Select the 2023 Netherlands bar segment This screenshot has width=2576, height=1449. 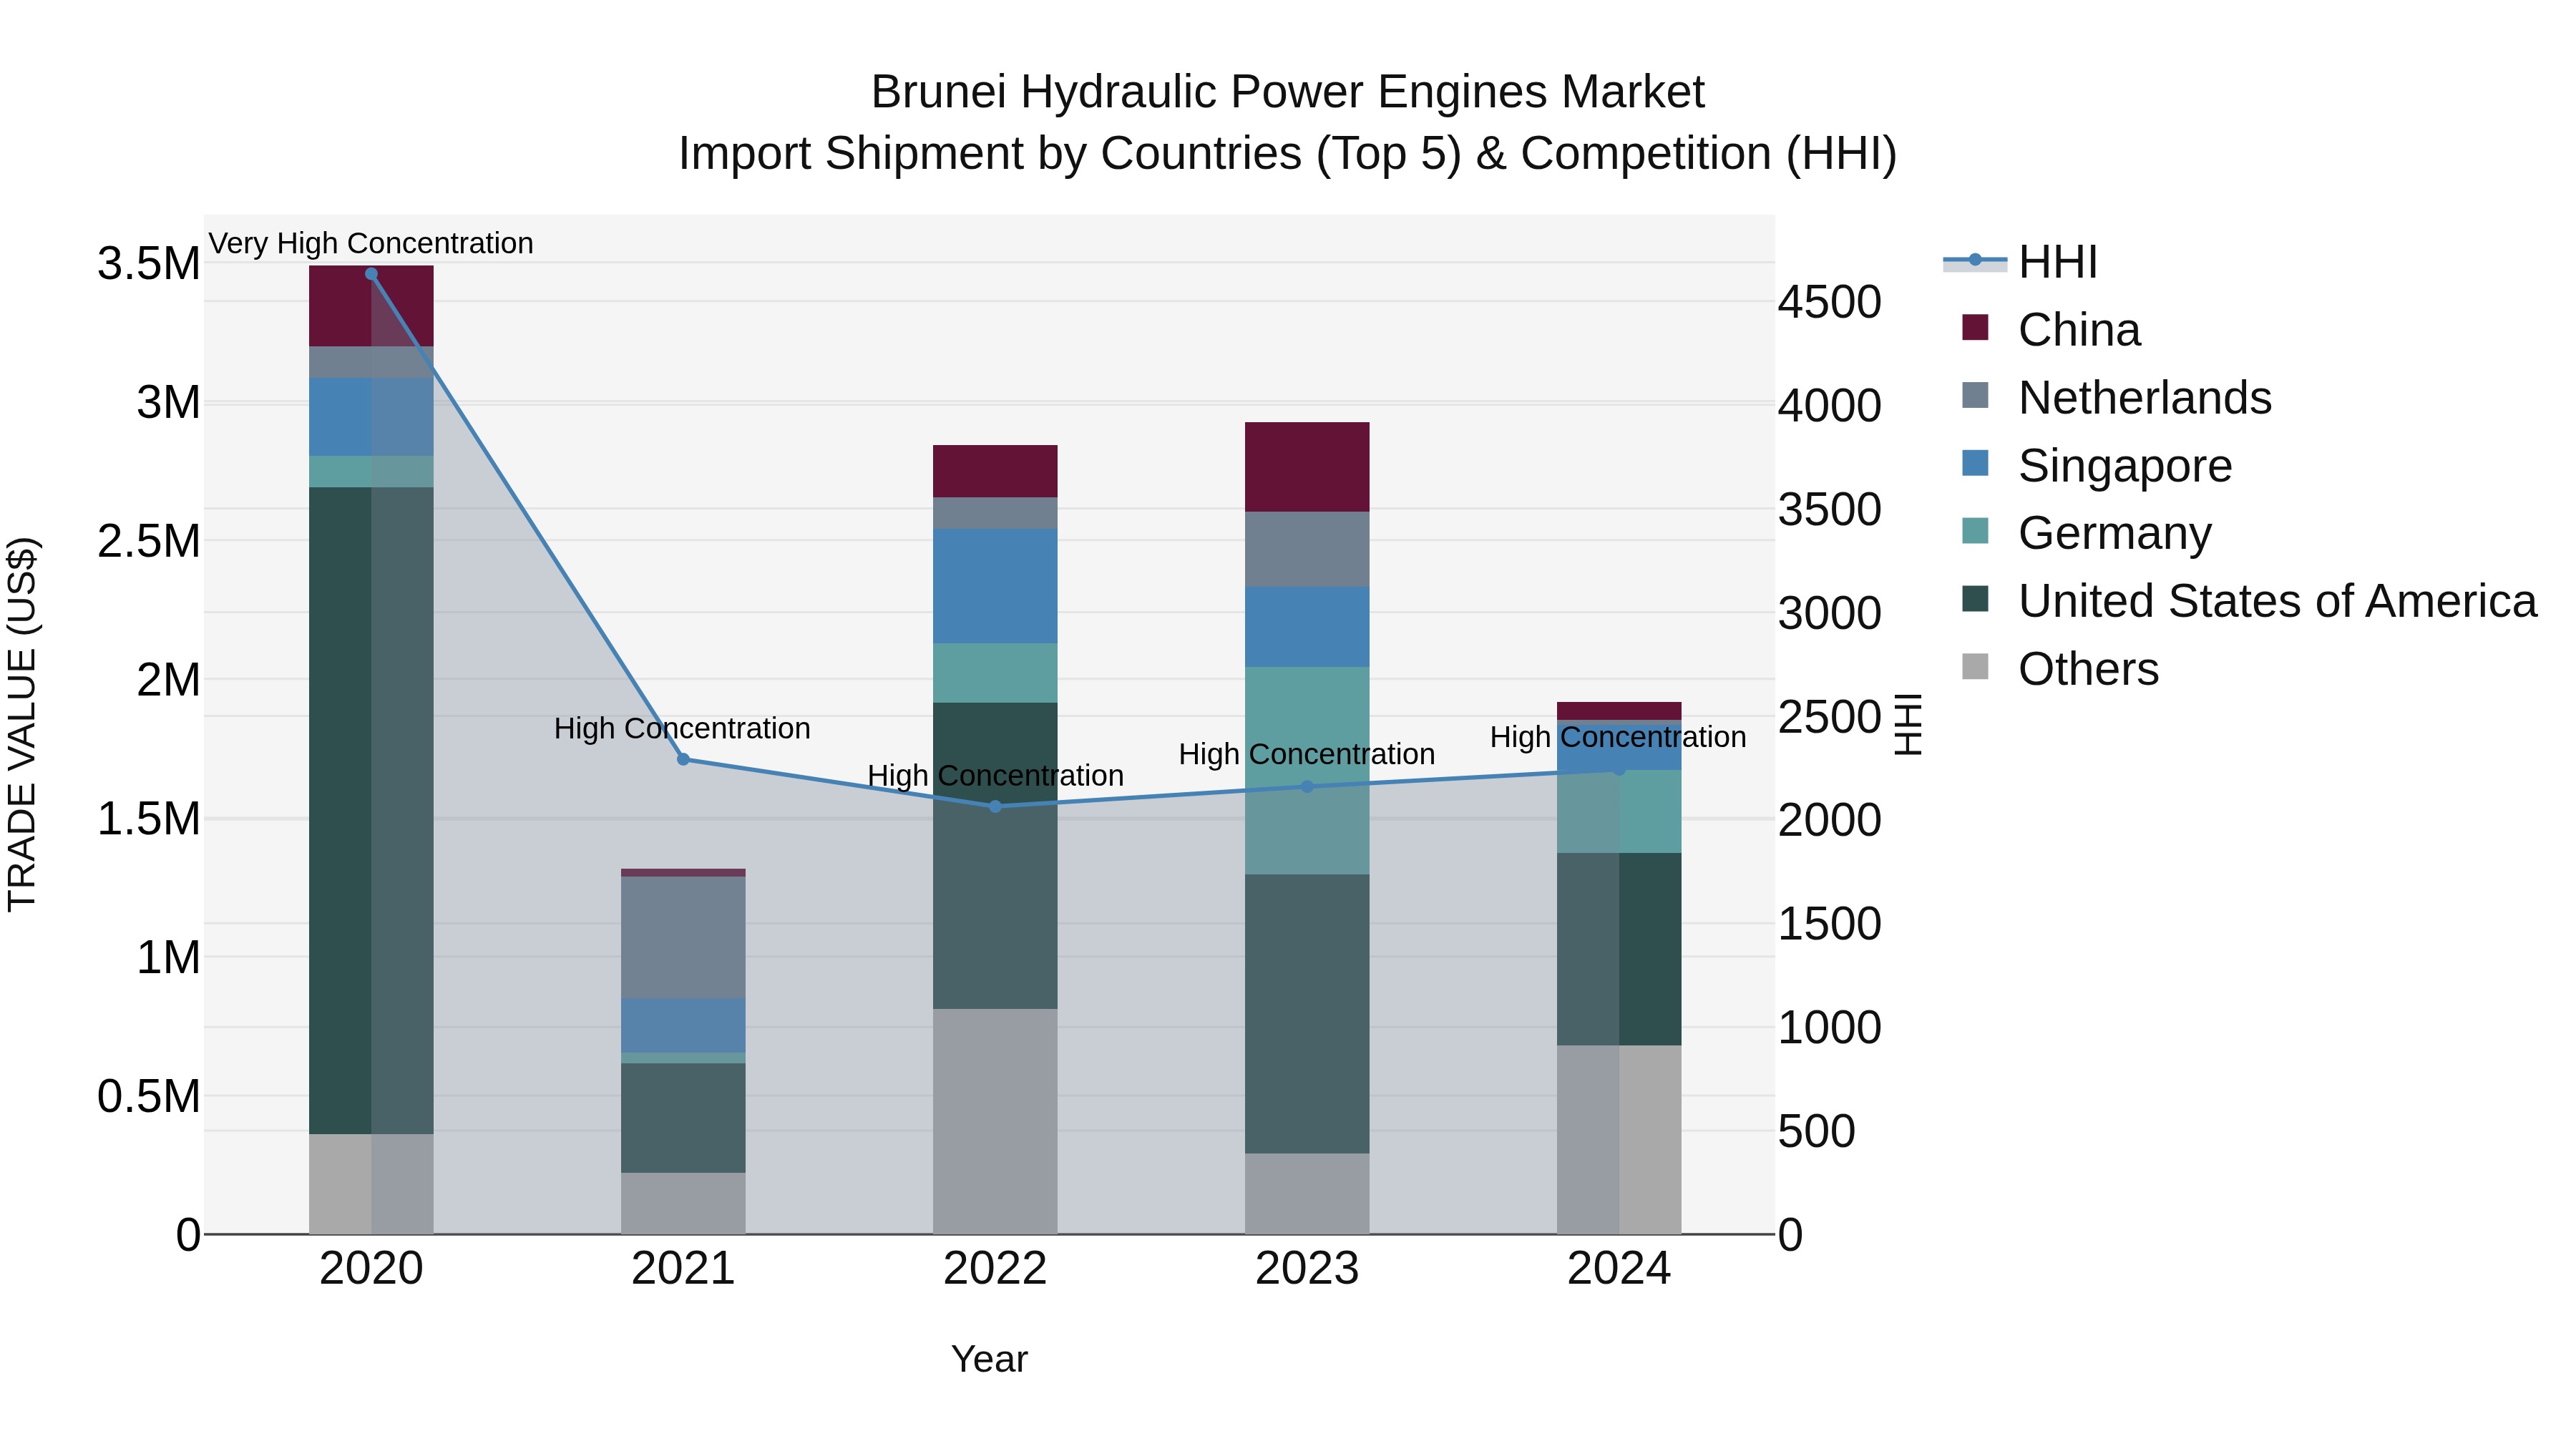[x=1307, y=549]
